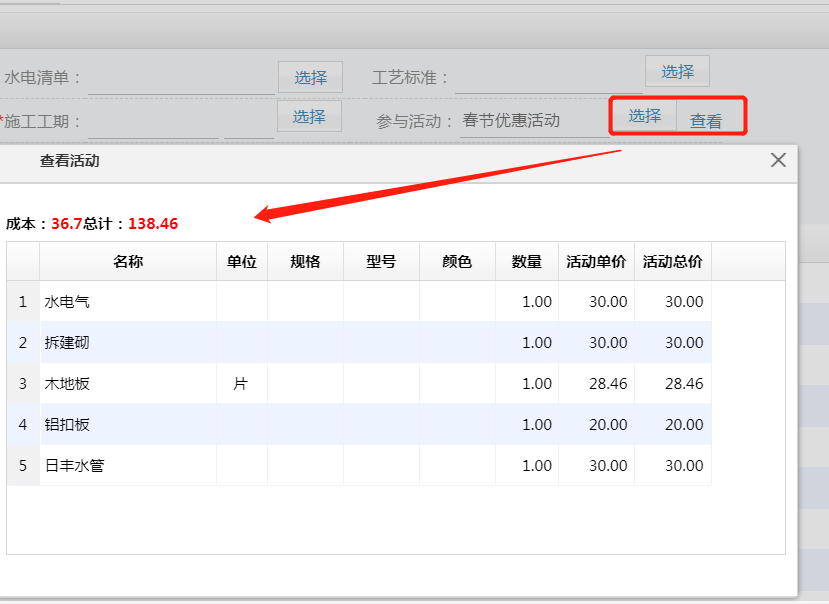Focus the 水电清单 input field

180,78
